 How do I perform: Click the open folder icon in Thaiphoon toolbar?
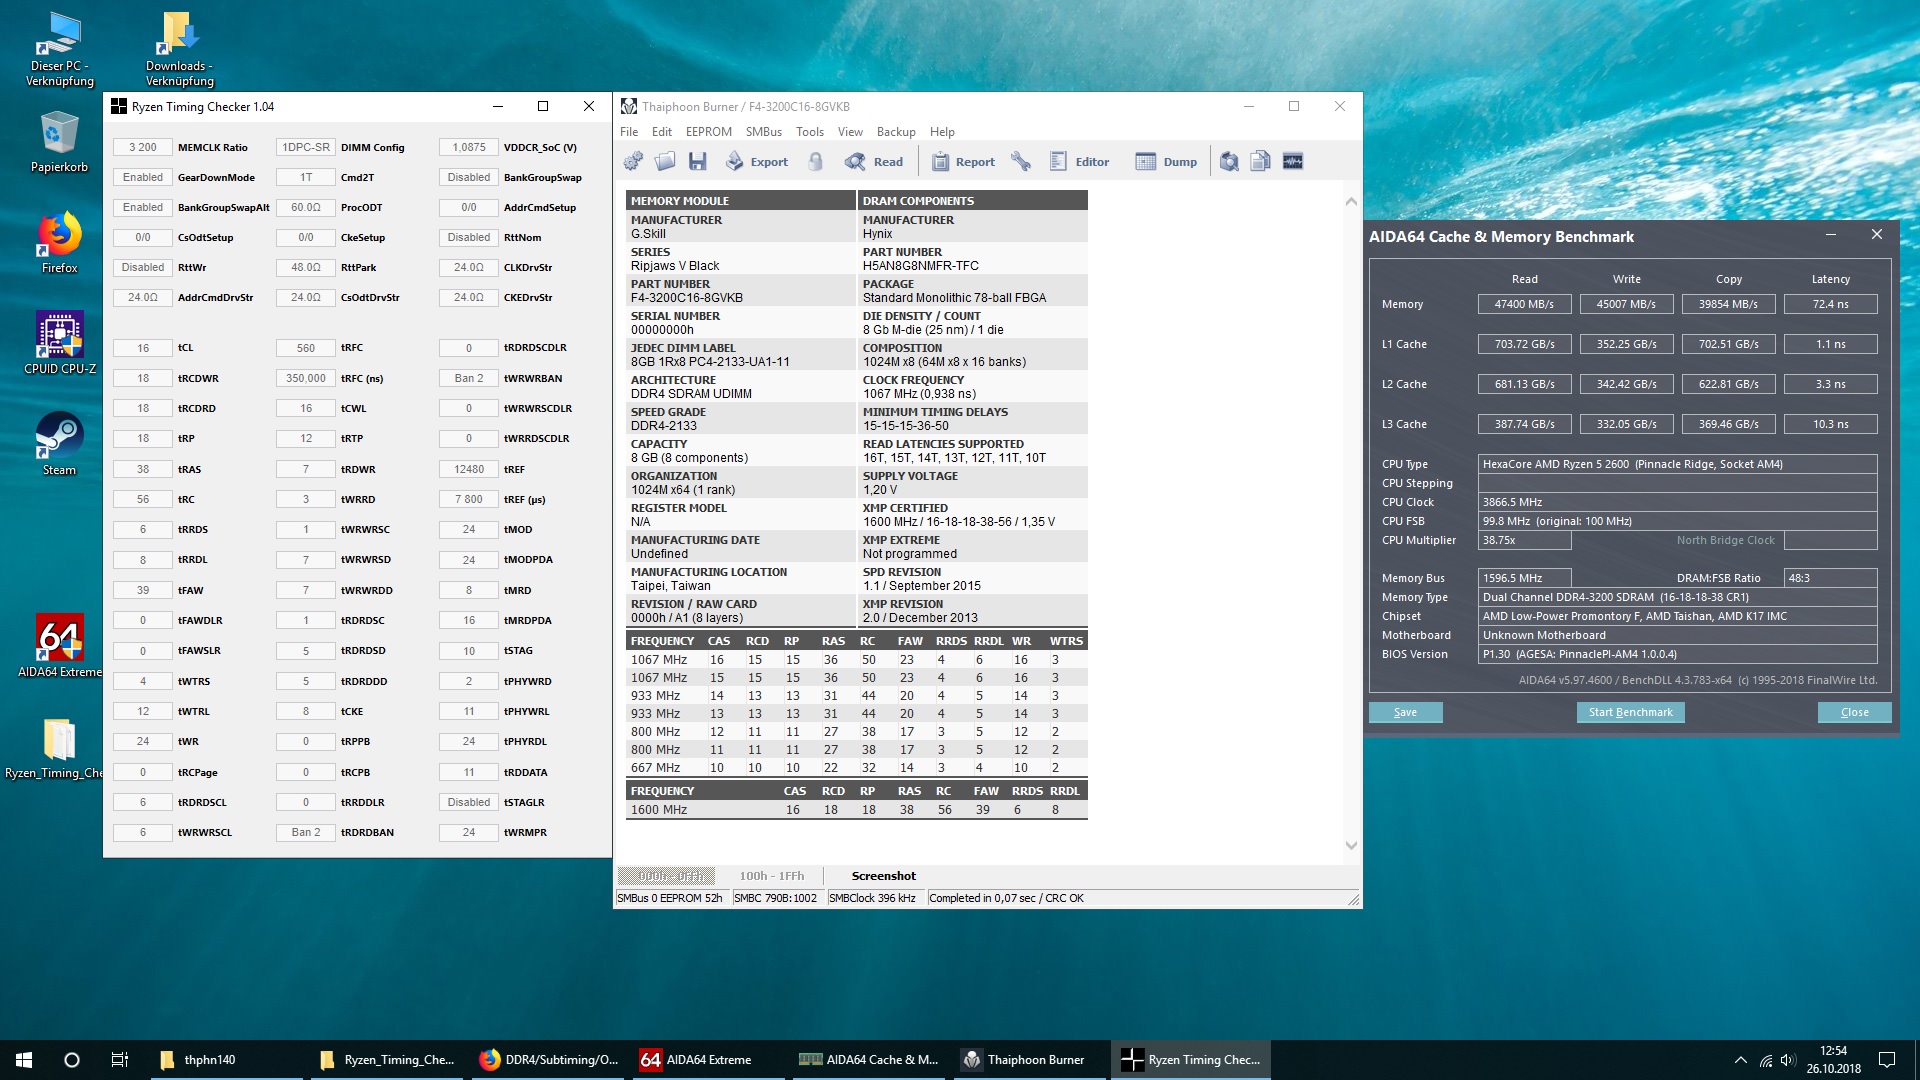pos(665,161)
